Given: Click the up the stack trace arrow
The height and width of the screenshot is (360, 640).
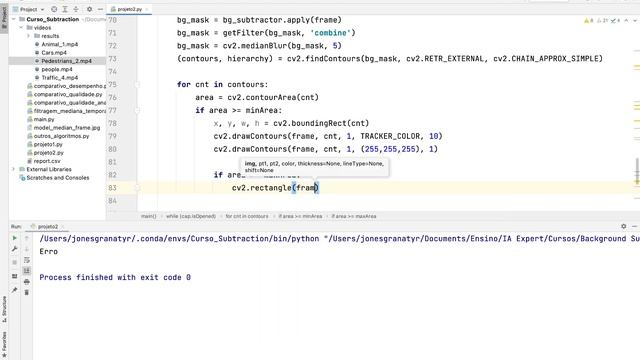Looking at the screenshot, I should (27, 238).
